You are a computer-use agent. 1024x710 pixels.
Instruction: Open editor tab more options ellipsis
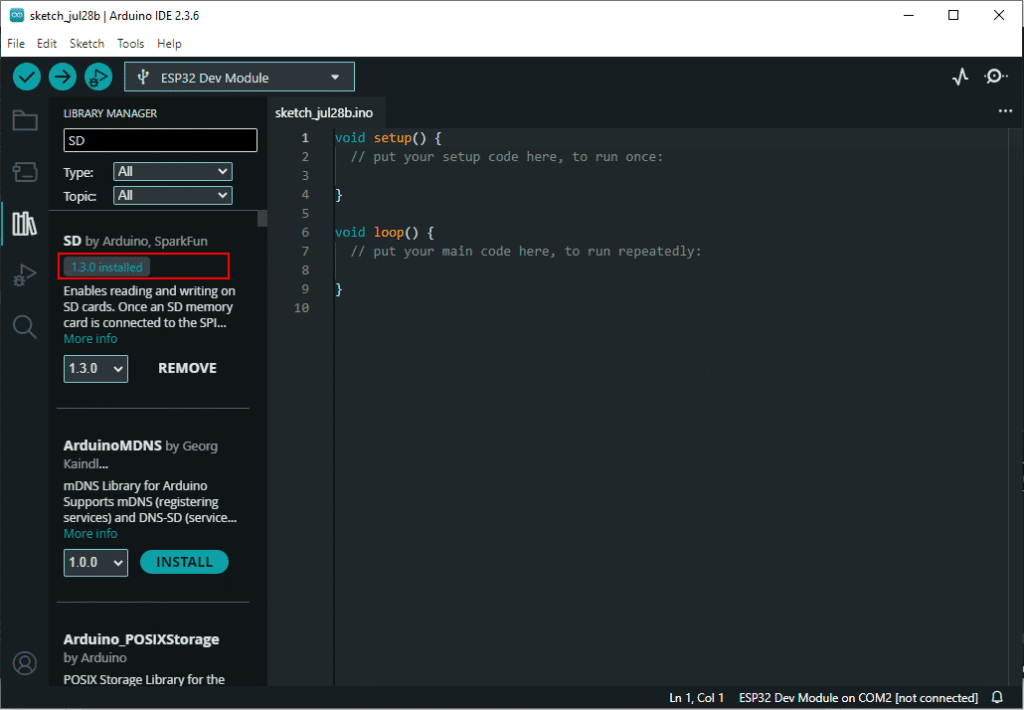1005,111
